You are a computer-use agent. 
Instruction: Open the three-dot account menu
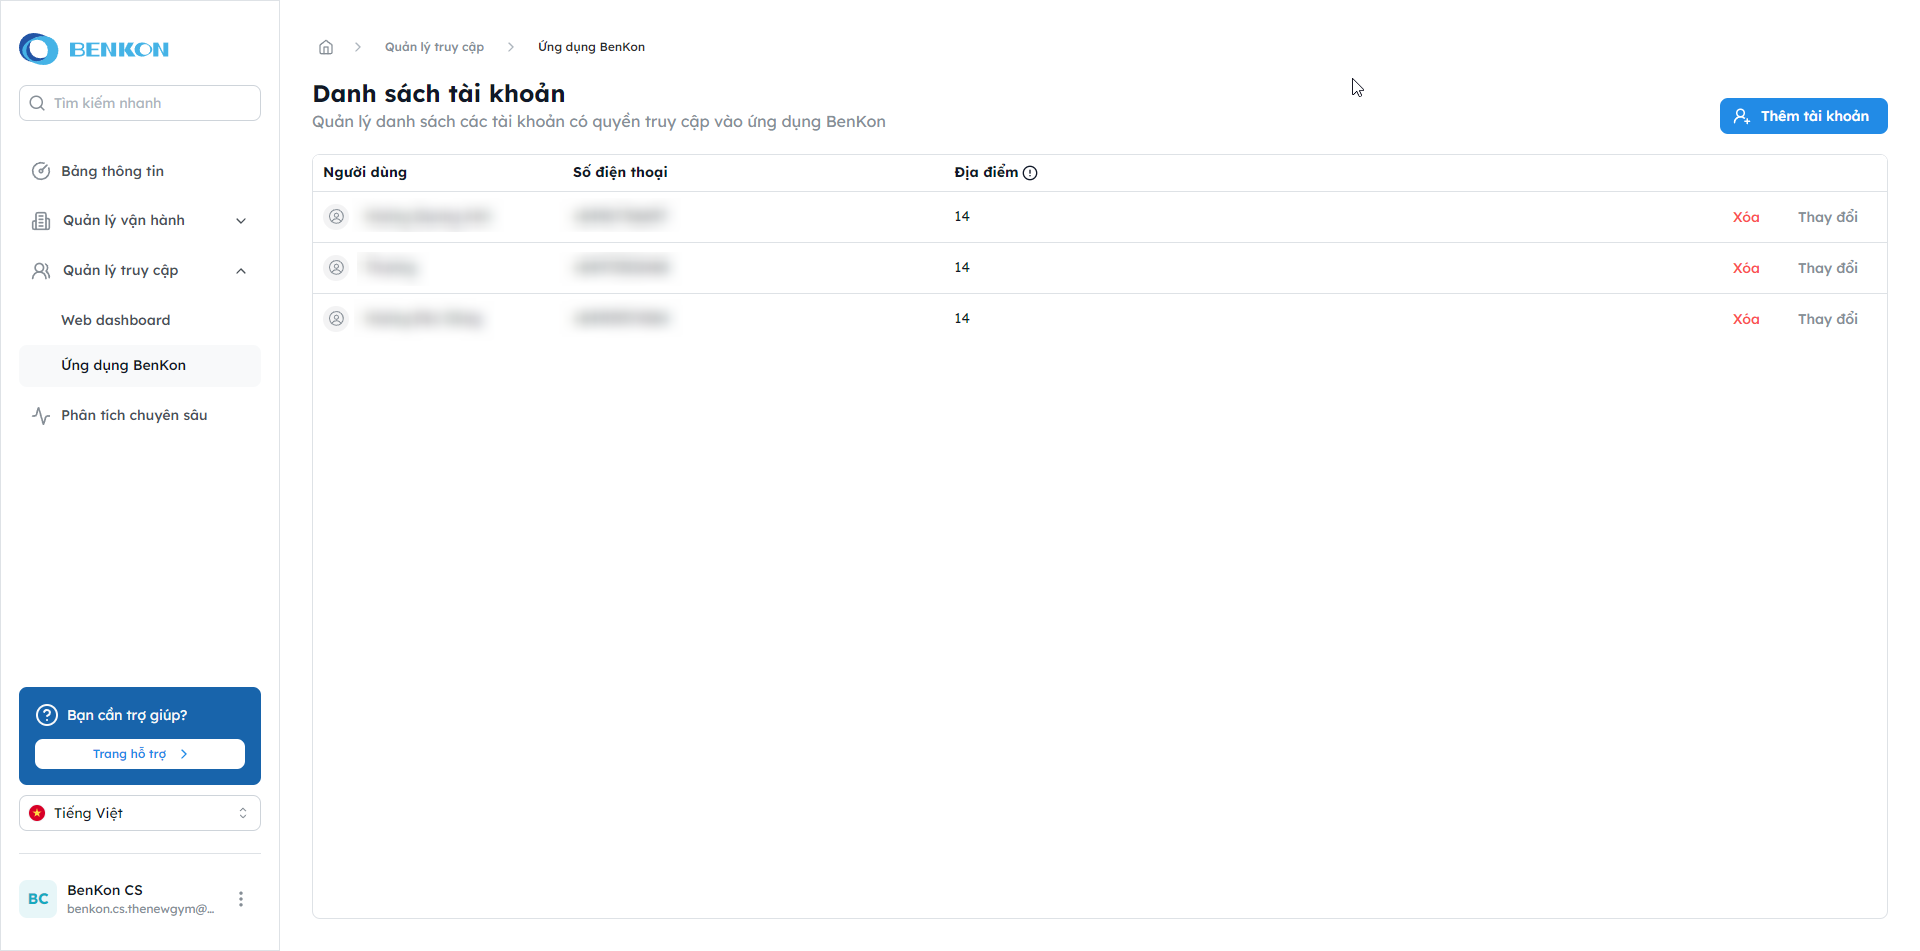point(241,899)
